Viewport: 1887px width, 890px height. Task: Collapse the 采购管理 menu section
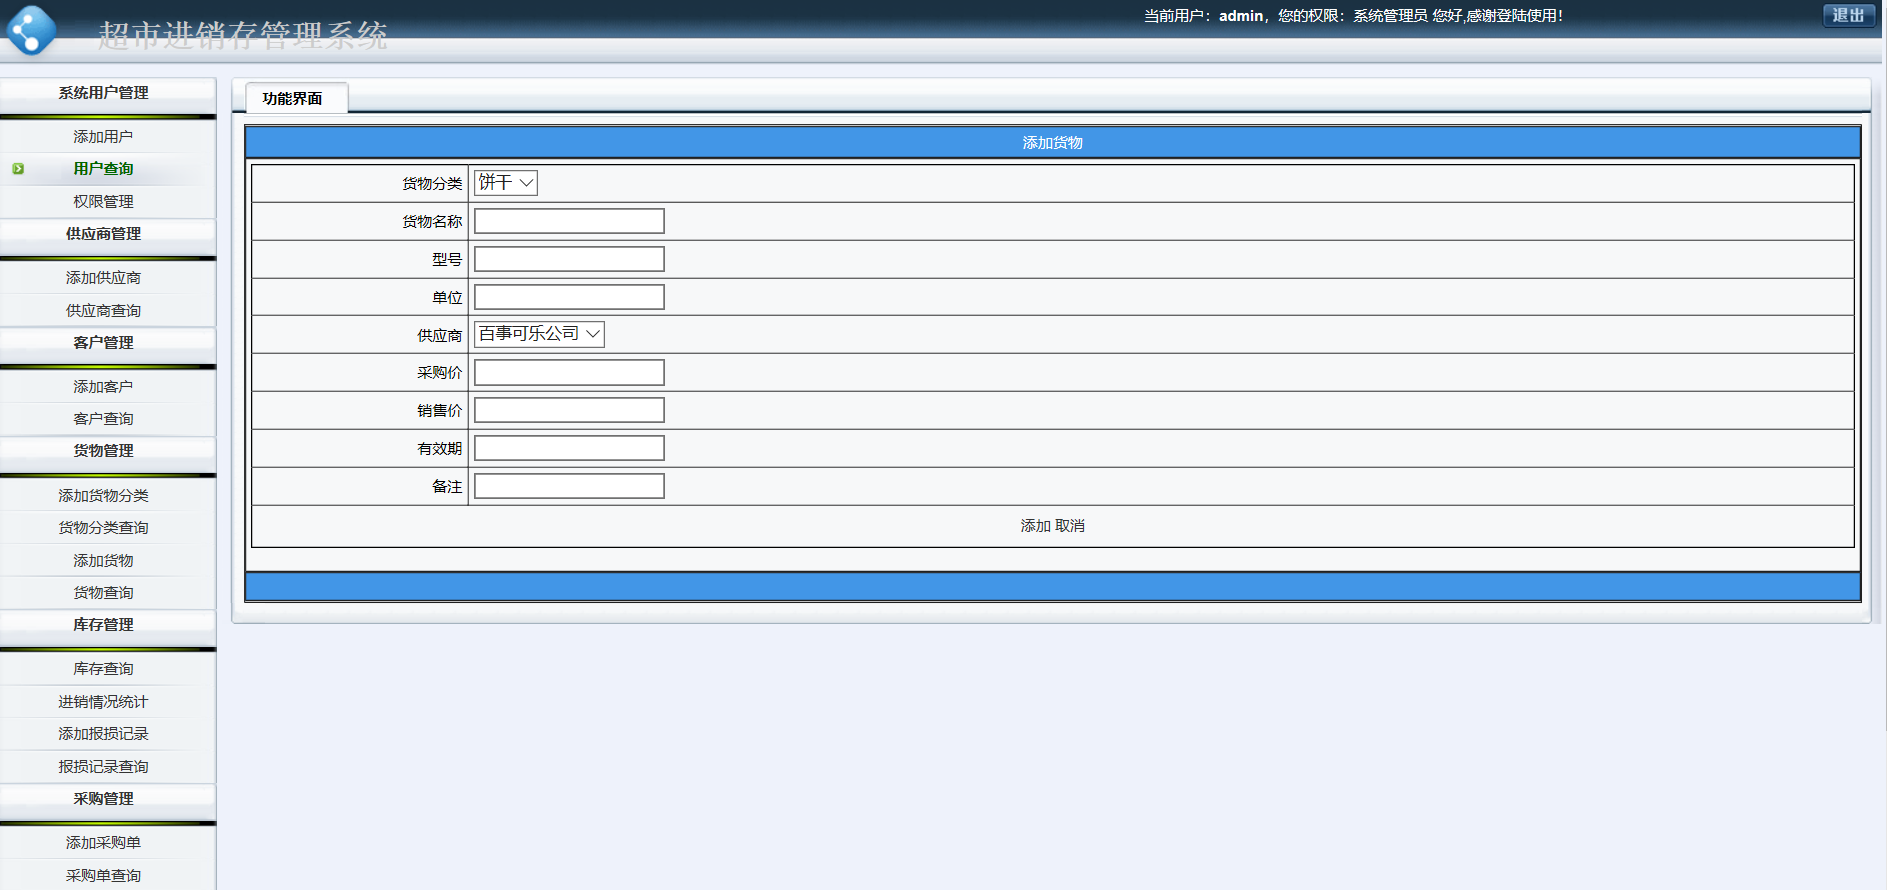[x=103, y=799]
